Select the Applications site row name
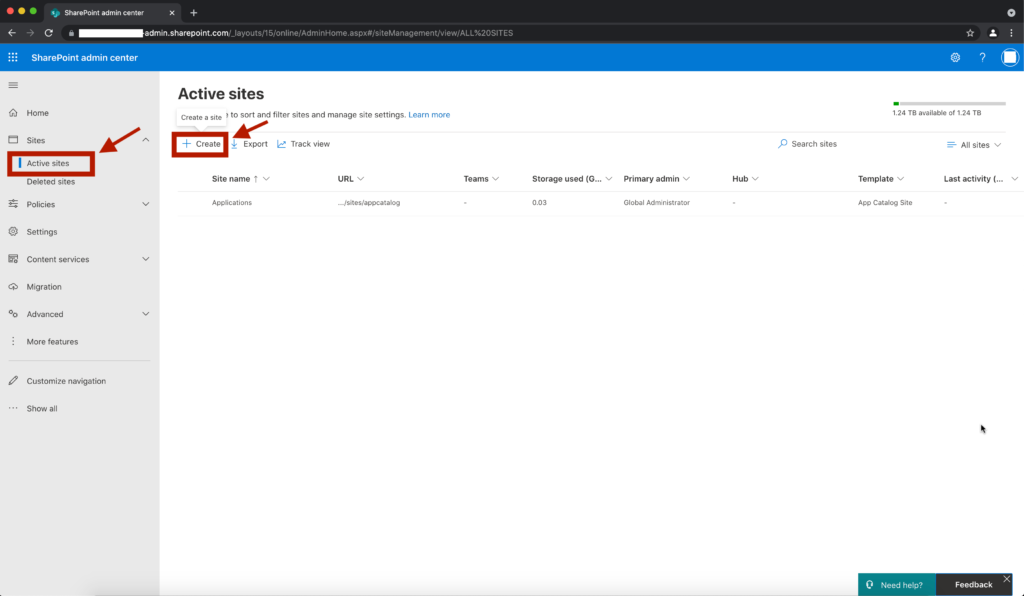 pyautogui.click(x=232, y=203)
